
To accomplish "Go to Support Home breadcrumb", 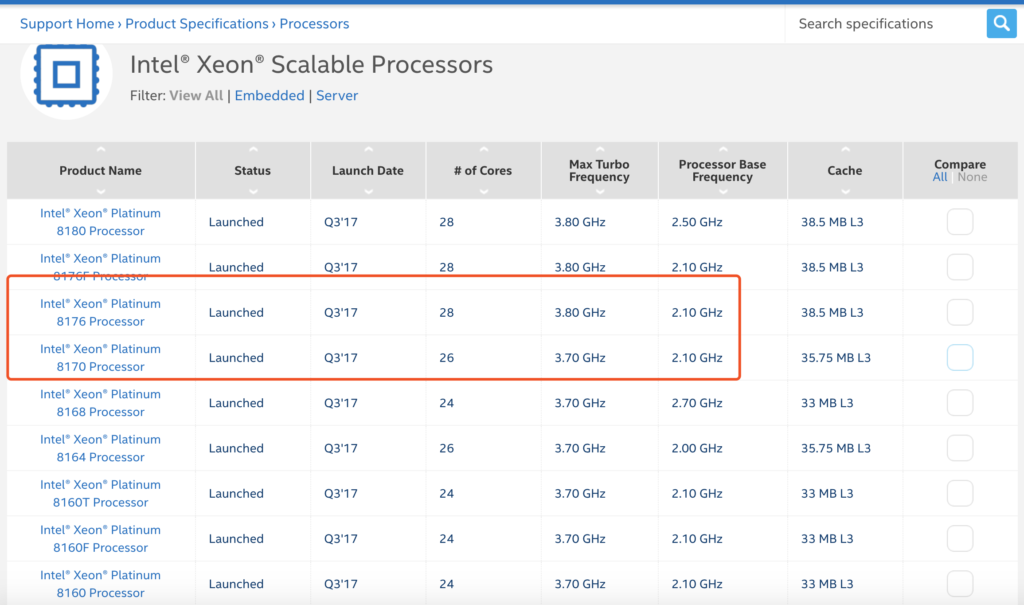I will (67, 24).
